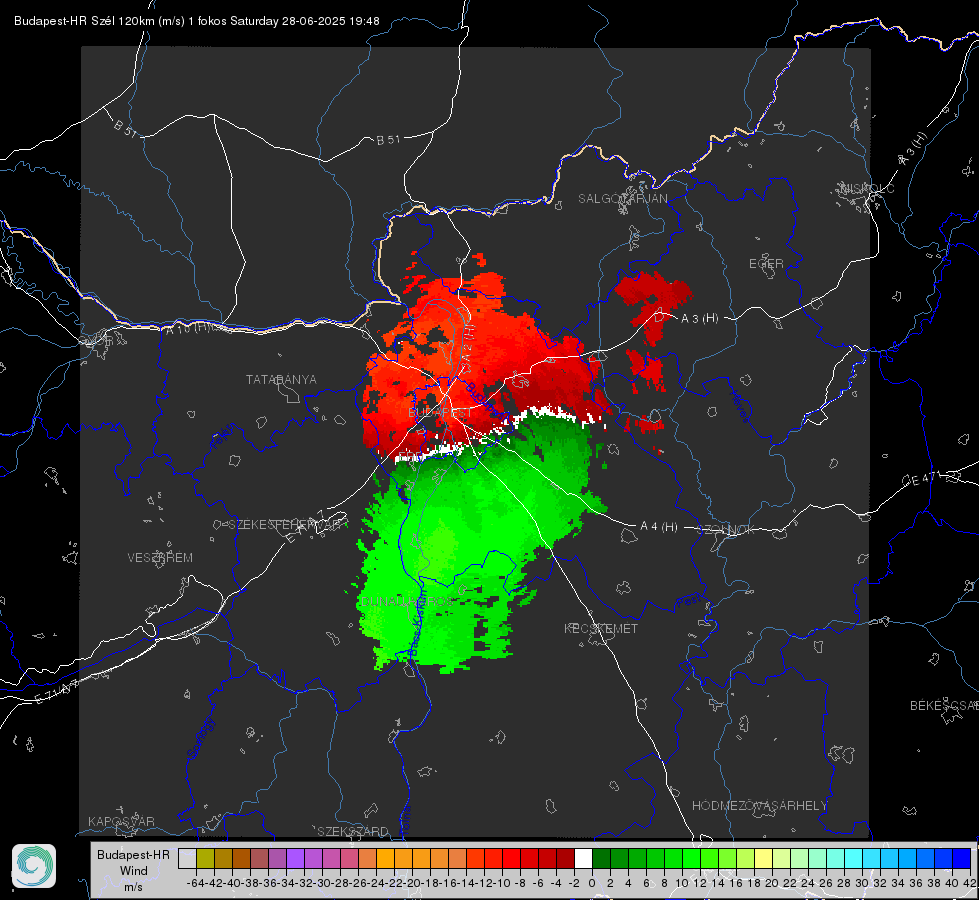Viewport: 979px width, 900px height.
Task: Pick the dark blue last legend swatch
Action: (x=962, y=858)
